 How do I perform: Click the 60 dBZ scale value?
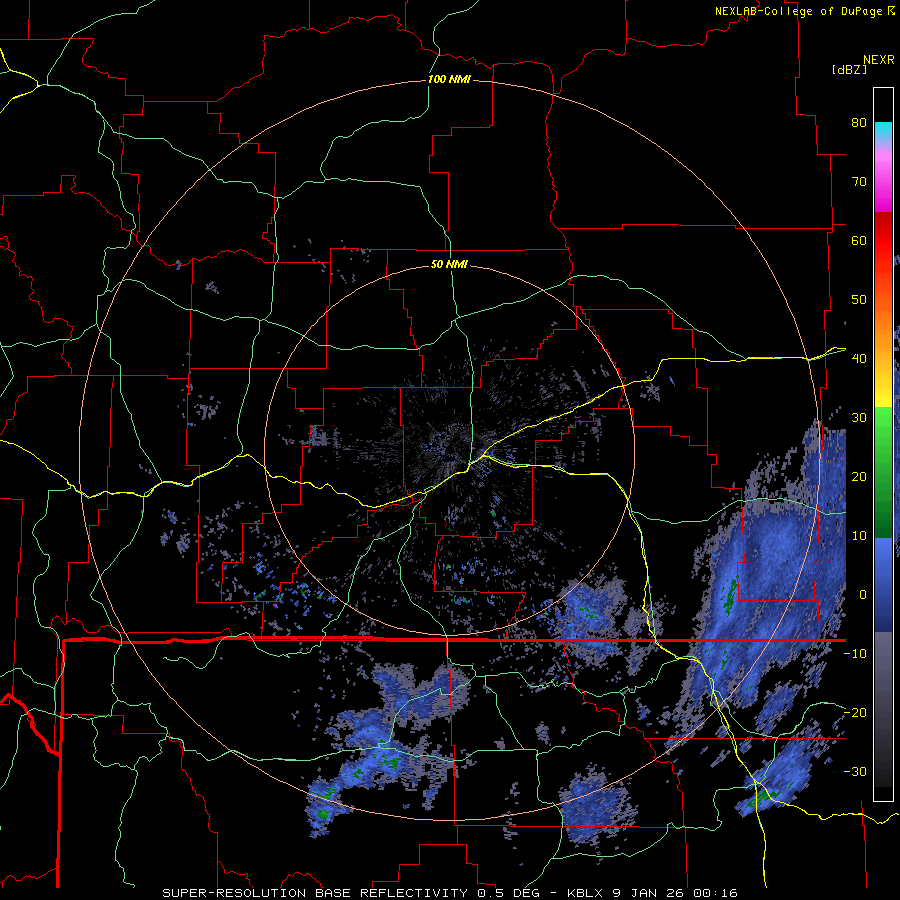[x=859, y=240]
